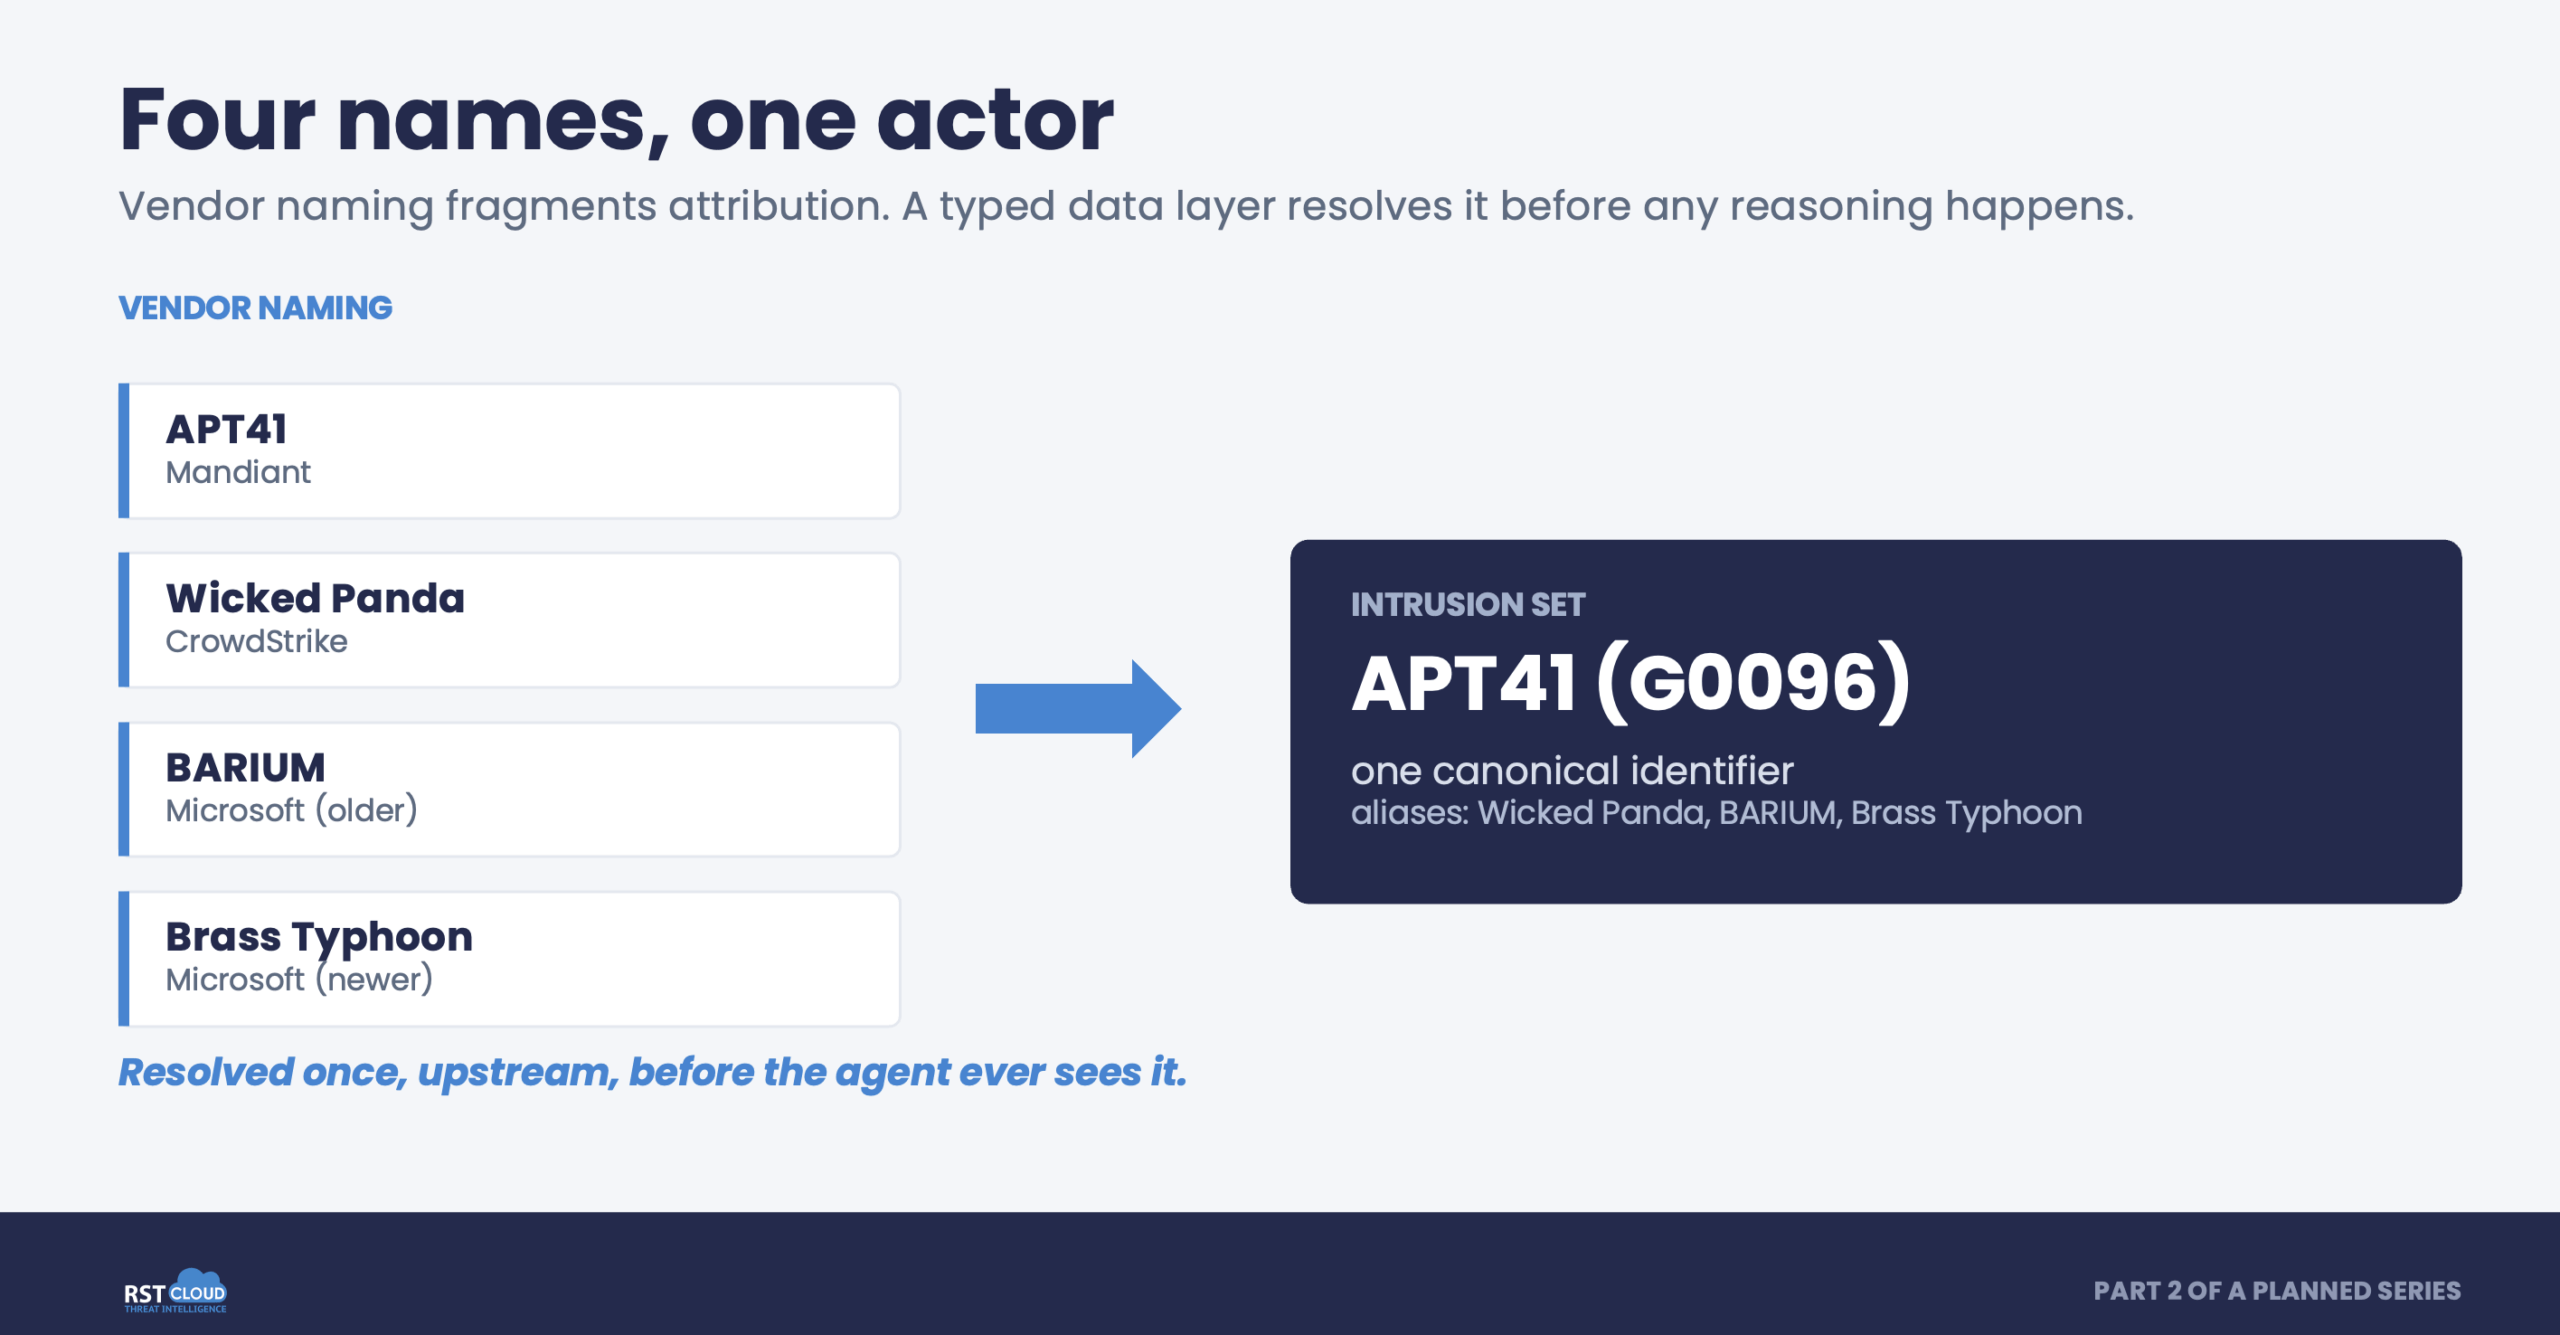This screenshot has width=2560, height=1335.
Task: Click the Brass Typhoon name text
Action: click(319, 938)
